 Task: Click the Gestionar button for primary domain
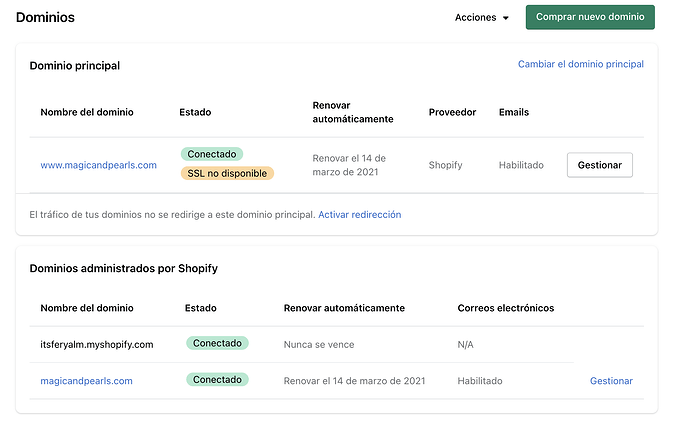coord(599,165)
